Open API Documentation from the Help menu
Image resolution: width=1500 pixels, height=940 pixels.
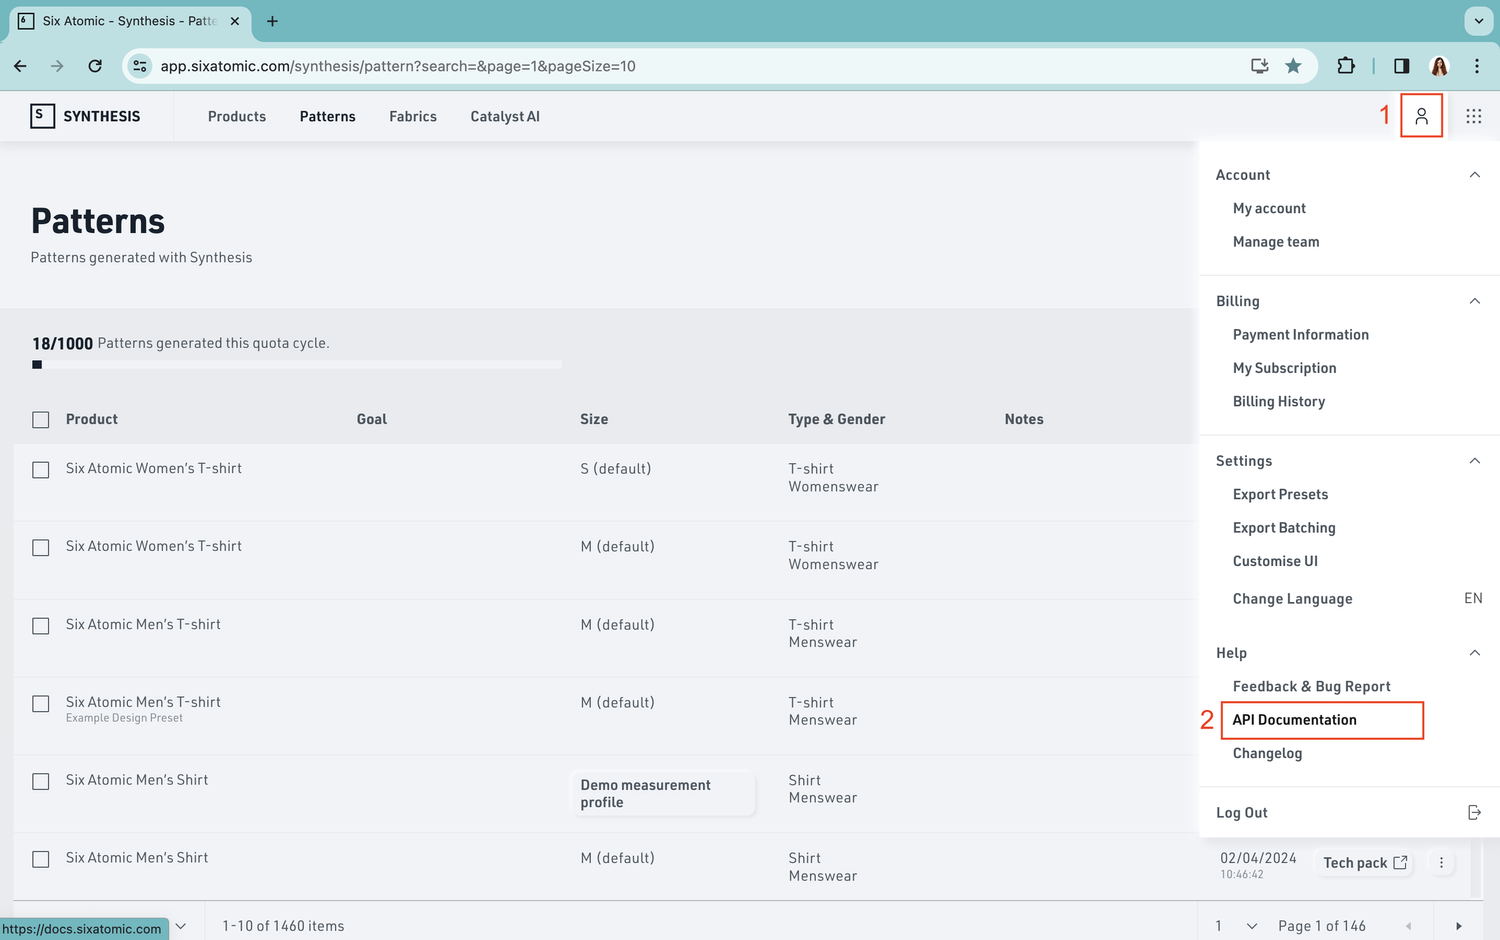(1295, 720)
